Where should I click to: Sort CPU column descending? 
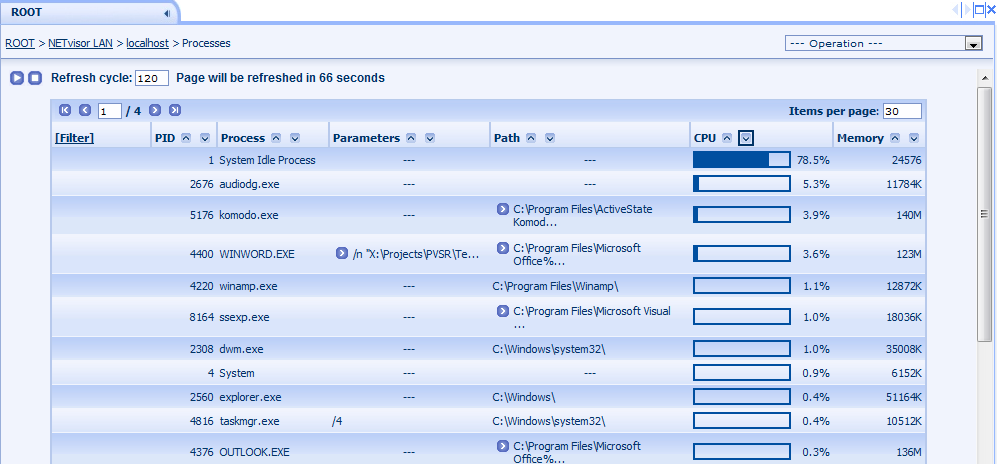pos(746,138)
